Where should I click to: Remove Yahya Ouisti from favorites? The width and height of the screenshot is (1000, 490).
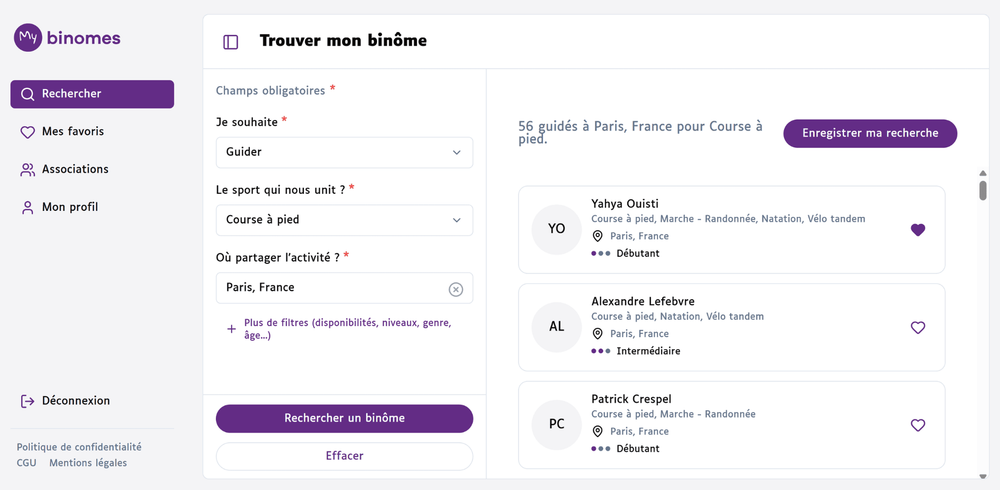pyautogui.click(x=918, y=230)
